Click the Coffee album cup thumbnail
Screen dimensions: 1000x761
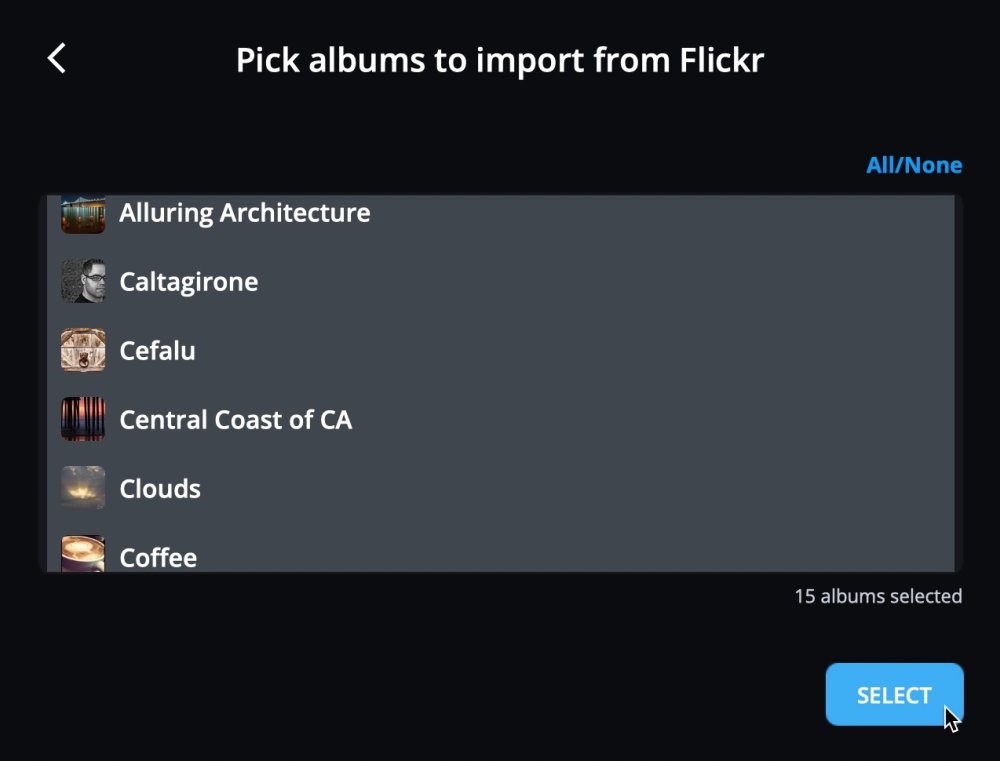click(x=83, y=554)
